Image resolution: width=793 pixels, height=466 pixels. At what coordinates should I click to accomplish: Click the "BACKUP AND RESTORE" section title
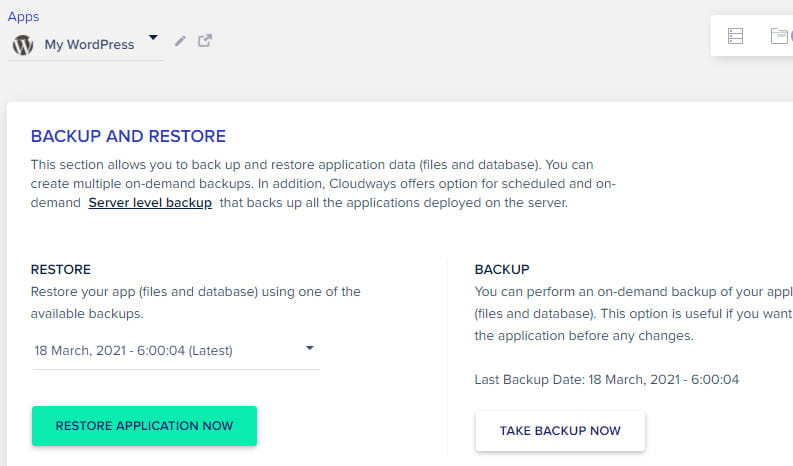pyautogui.click(x=128, y=136)
